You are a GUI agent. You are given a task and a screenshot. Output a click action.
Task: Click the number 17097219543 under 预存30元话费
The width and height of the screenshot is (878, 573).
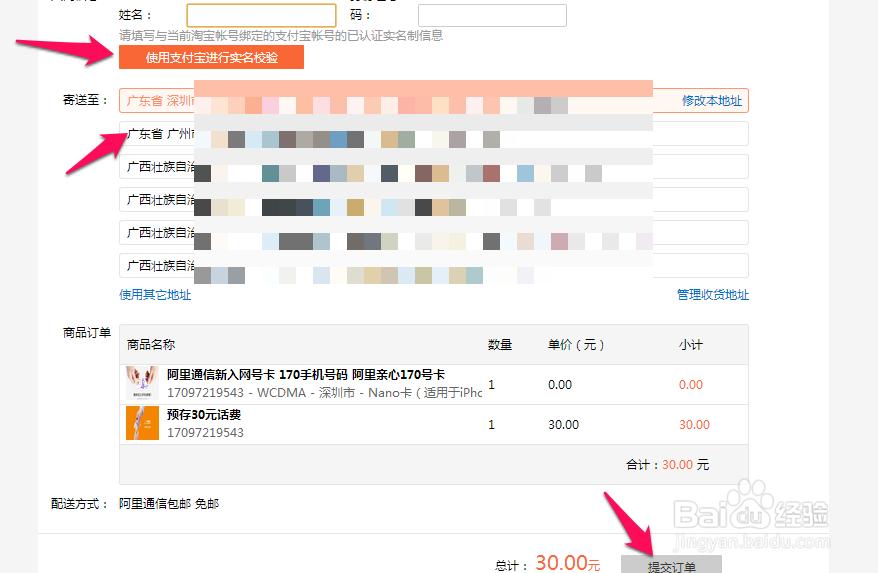(206, 432)
